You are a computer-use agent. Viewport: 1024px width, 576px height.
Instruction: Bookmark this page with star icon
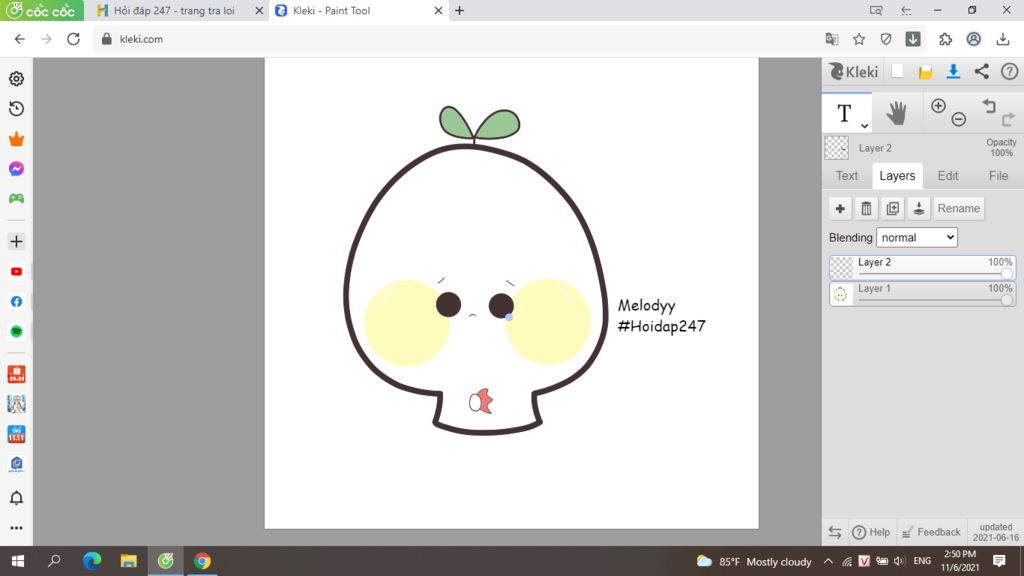[859, 39]
